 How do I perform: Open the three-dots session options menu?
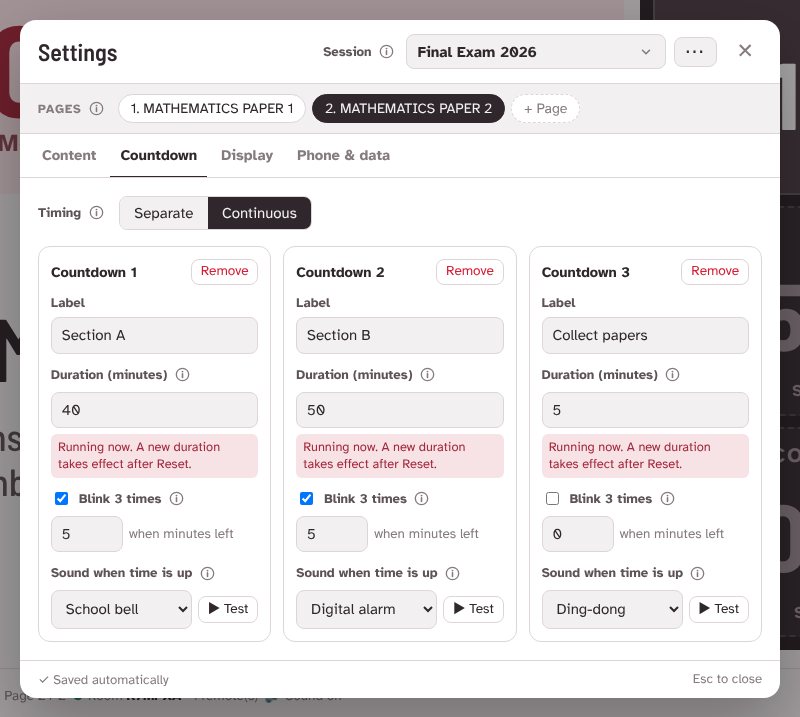tap(695, 52)
